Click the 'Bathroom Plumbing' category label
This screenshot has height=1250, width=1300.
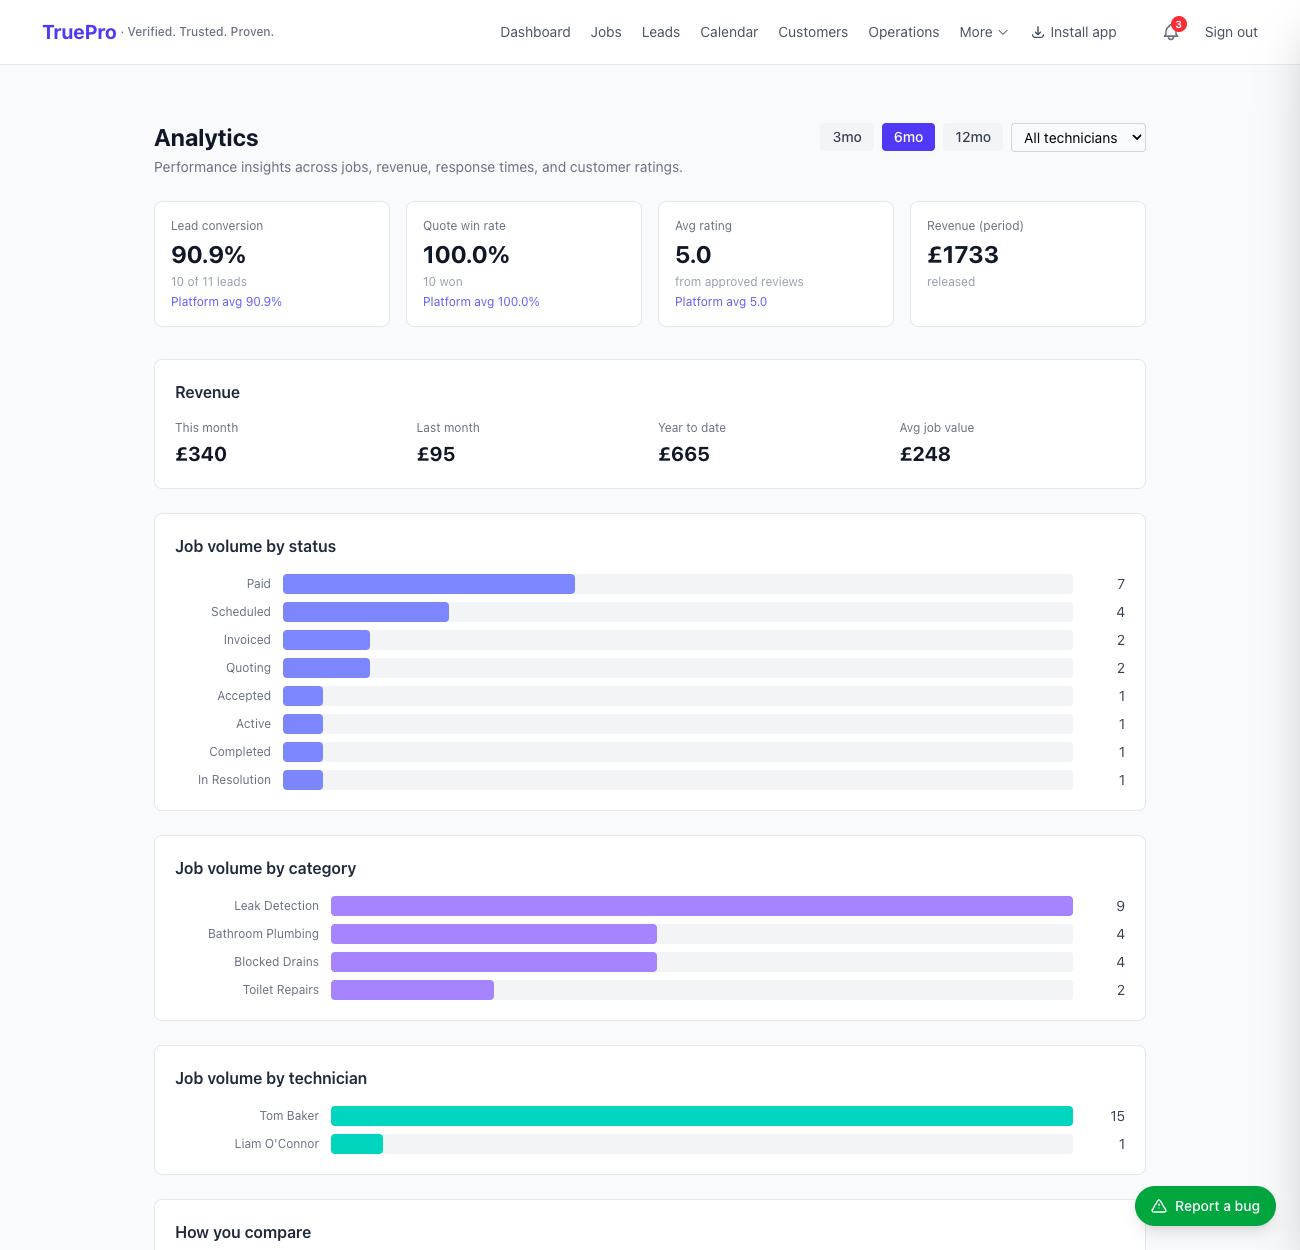(x=263, y=934)
